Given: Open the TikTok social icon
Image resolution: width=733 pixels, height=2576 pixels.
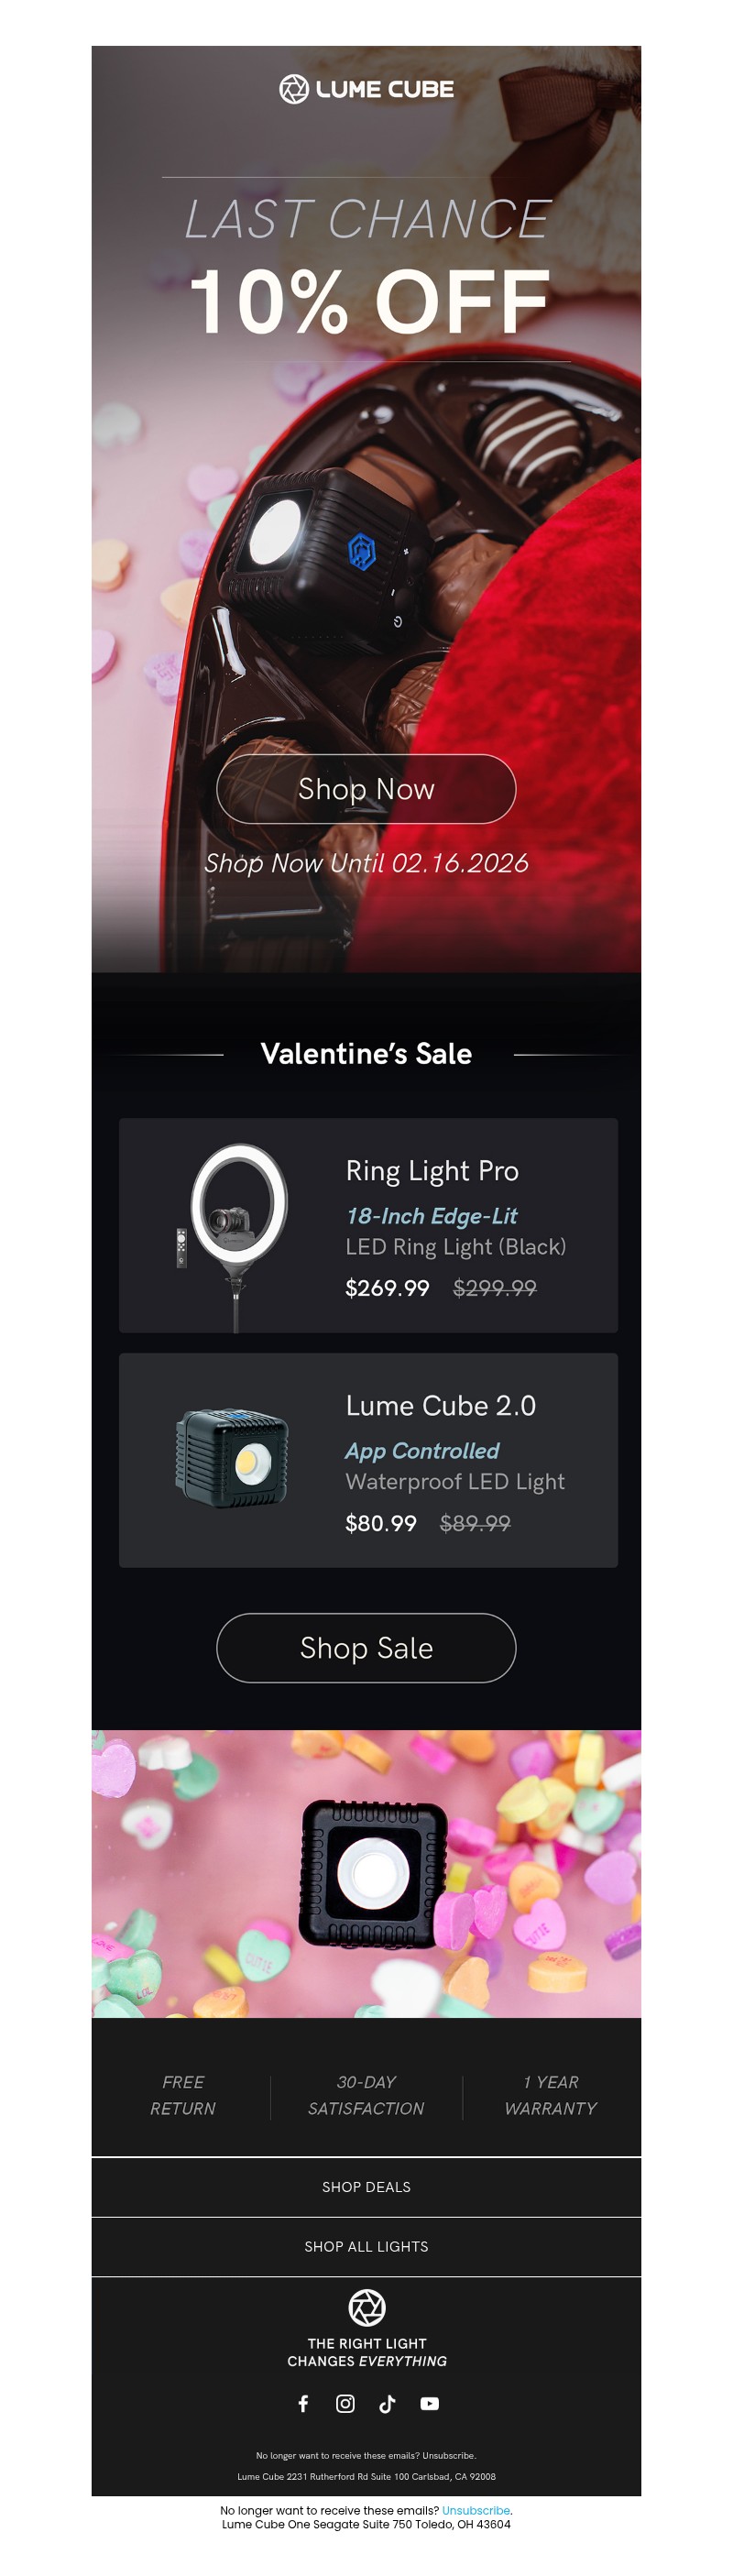Looking at the screenshot, I should (387, 2403).
